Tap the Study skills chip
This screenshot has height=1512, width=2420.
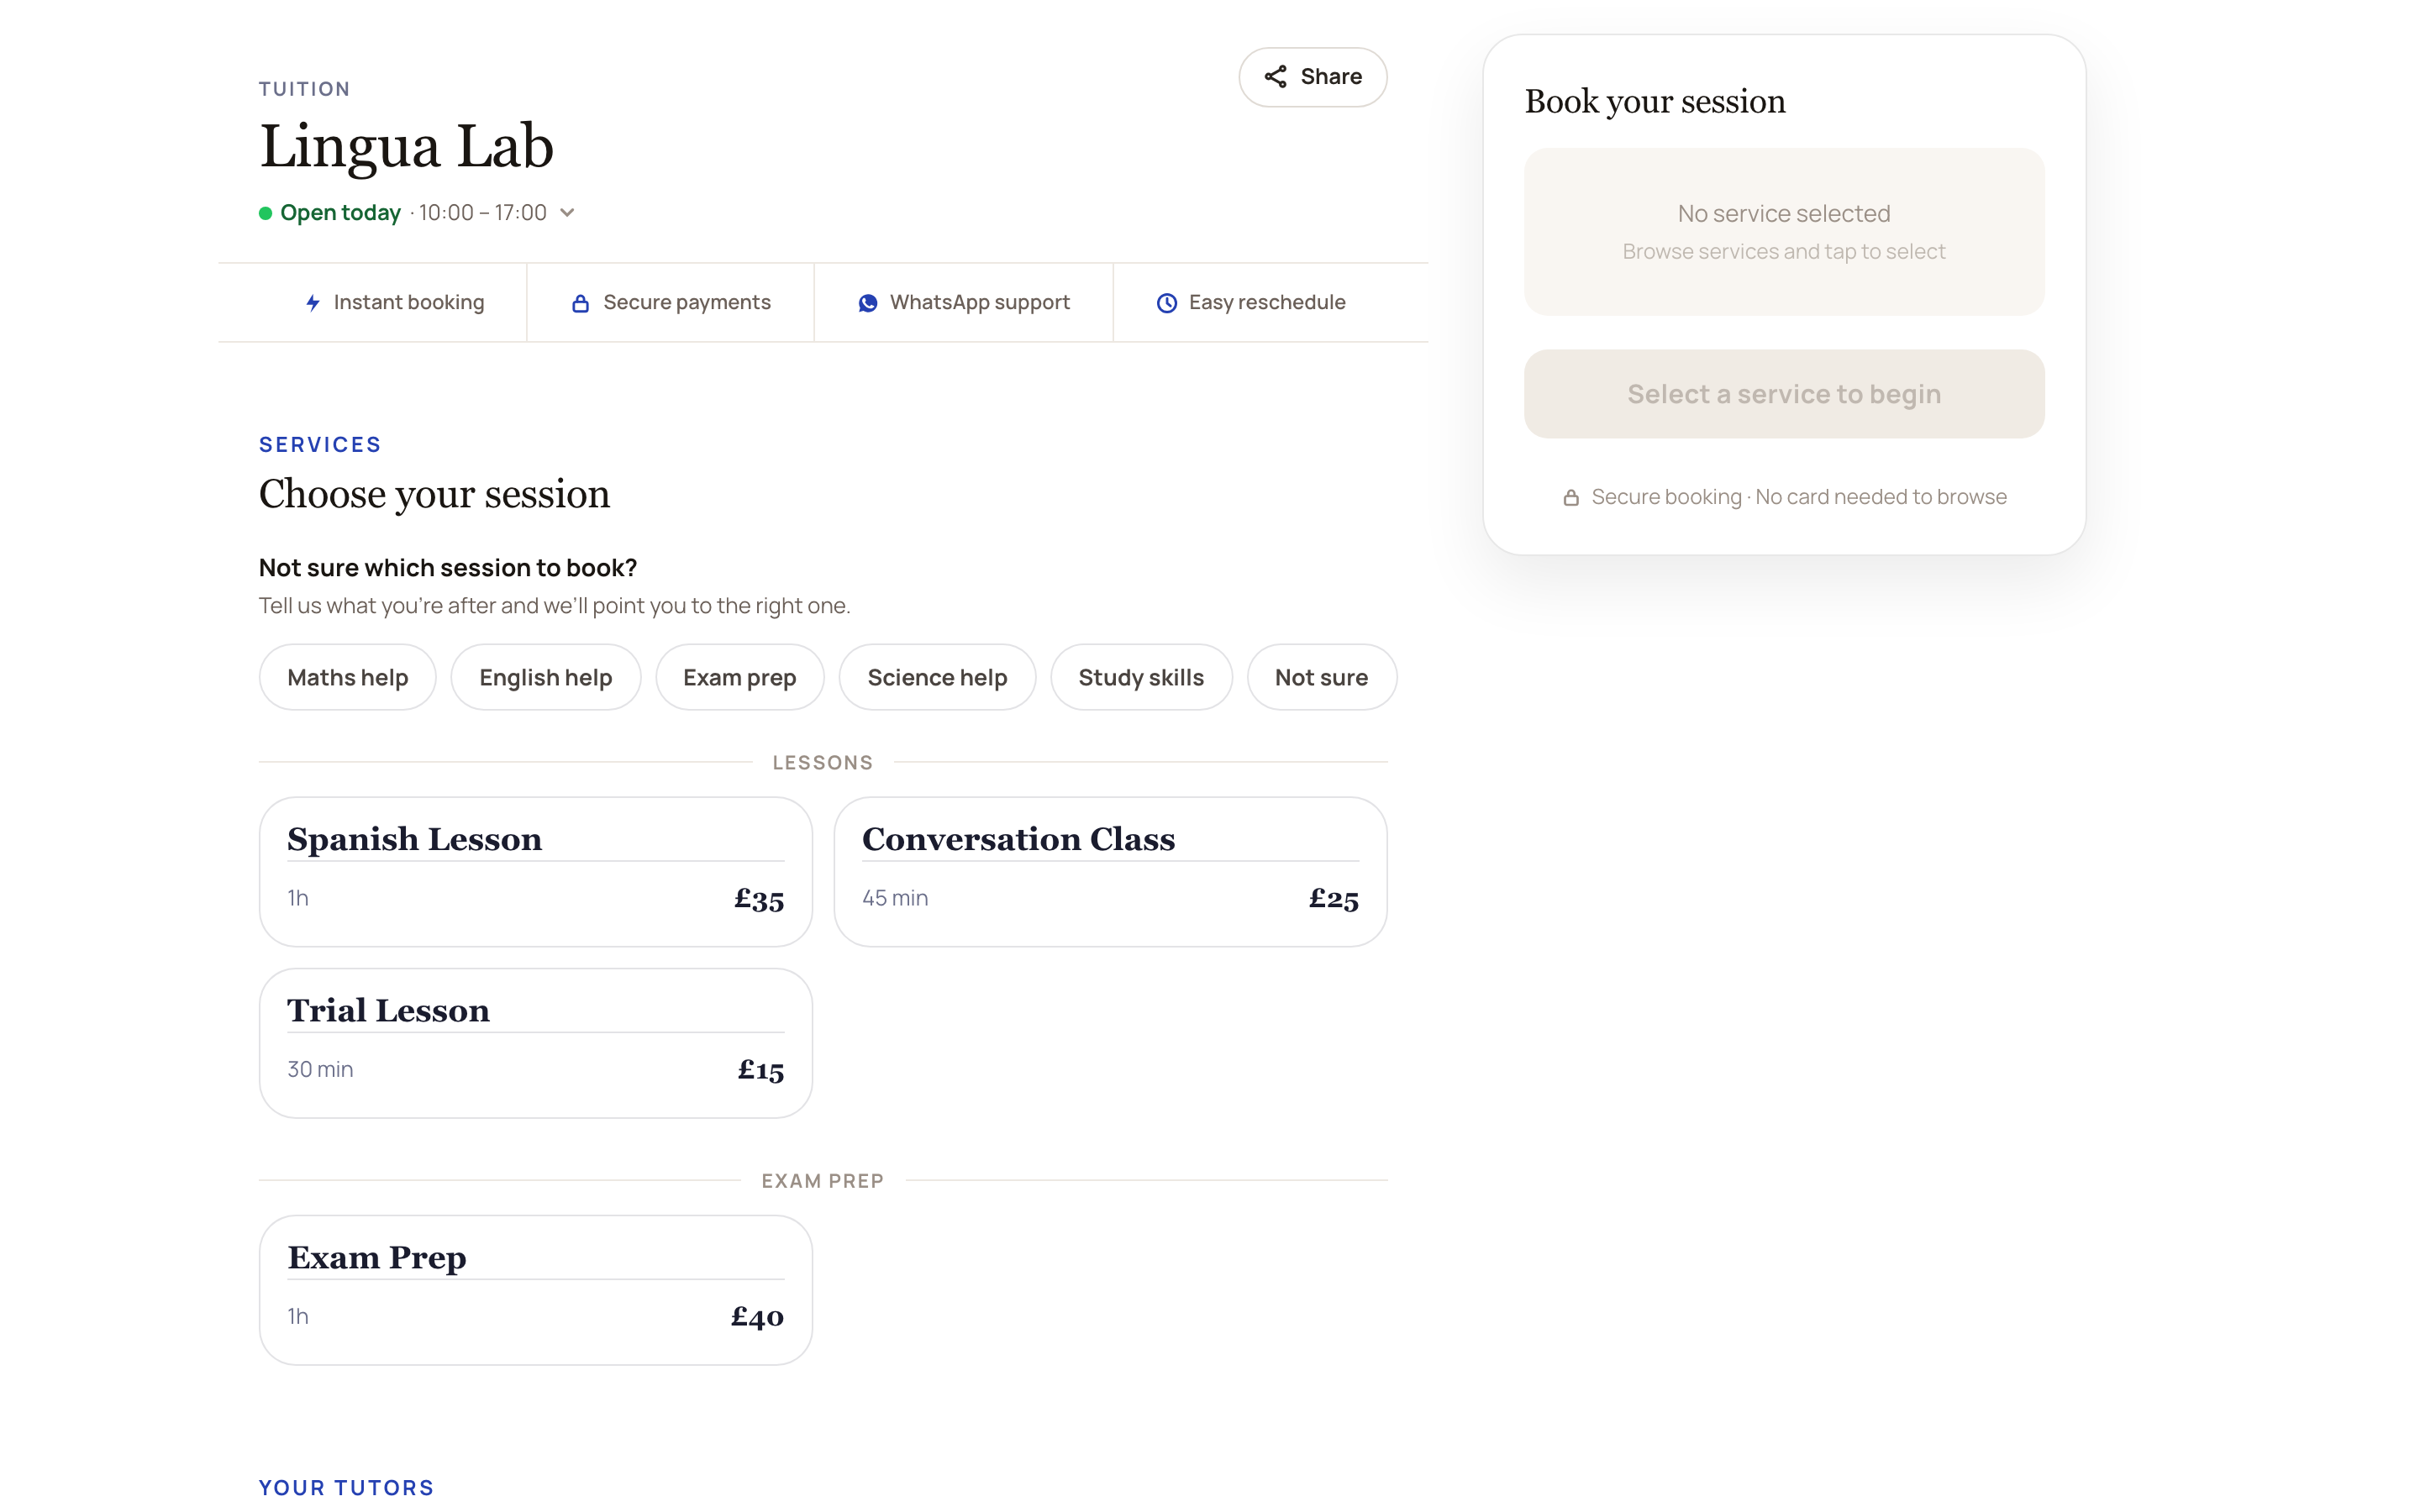click(1141, 677)
